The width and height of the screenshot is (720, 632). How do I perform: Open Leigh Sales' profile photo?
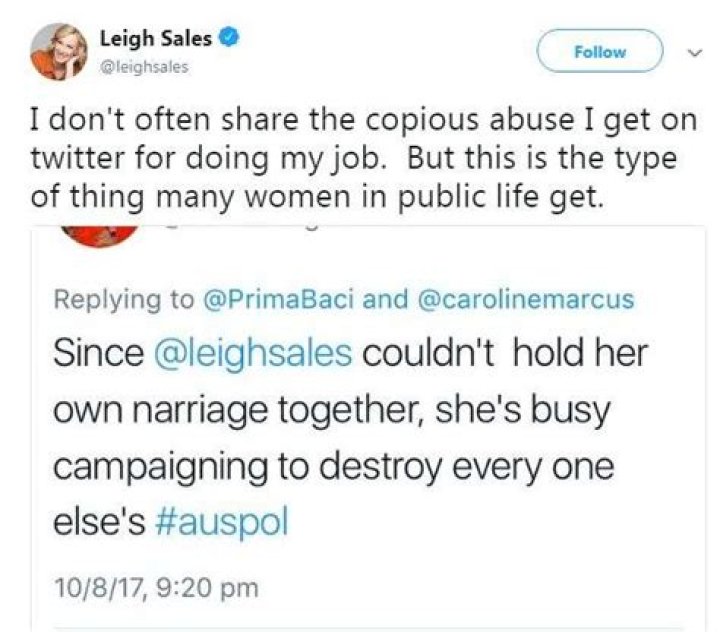[x=58, y=50]
